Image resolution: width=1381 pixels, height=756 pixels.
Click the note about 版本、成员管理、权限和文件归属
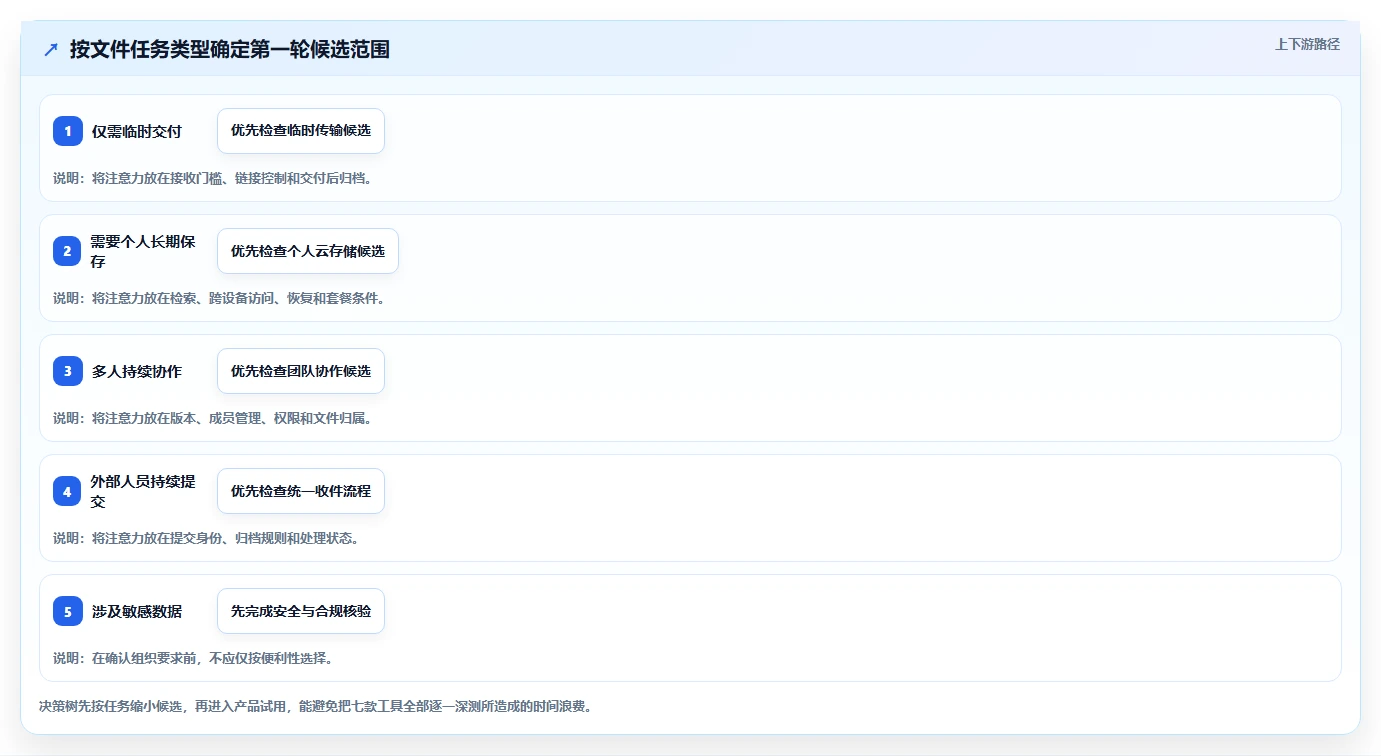coord(212,418)
